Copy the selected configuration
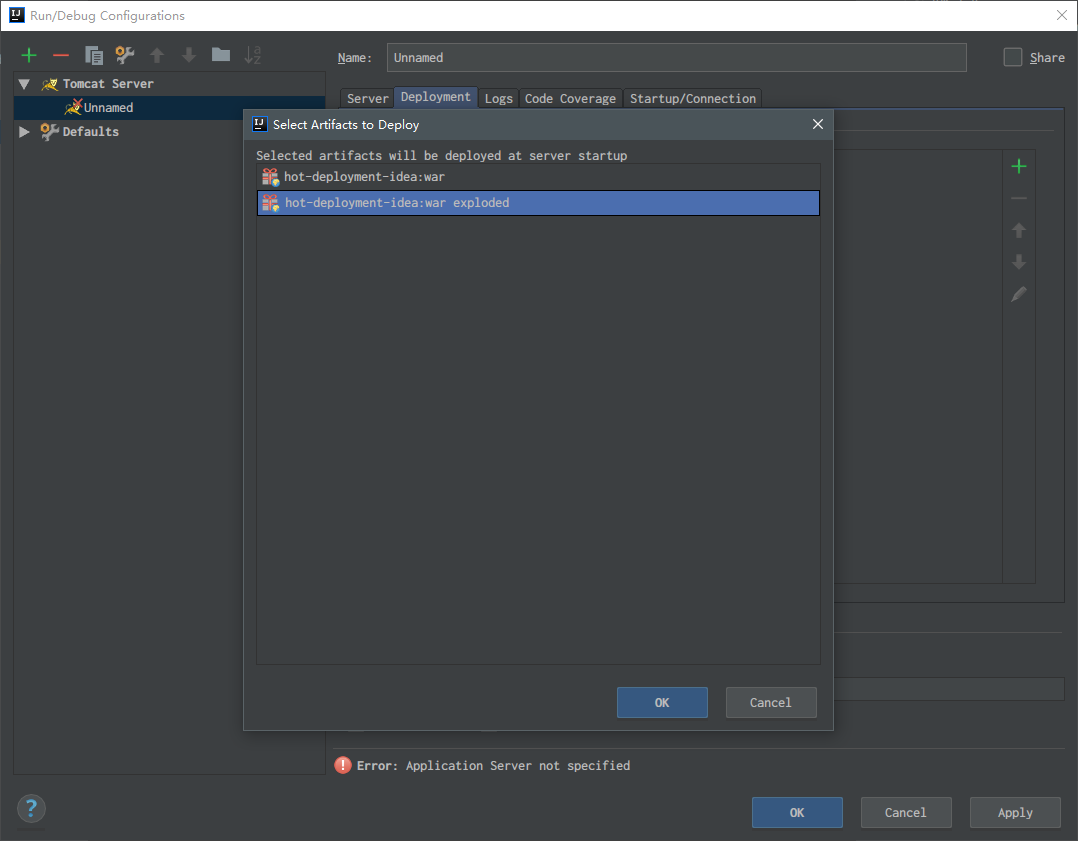 click(x=94, y=55)
